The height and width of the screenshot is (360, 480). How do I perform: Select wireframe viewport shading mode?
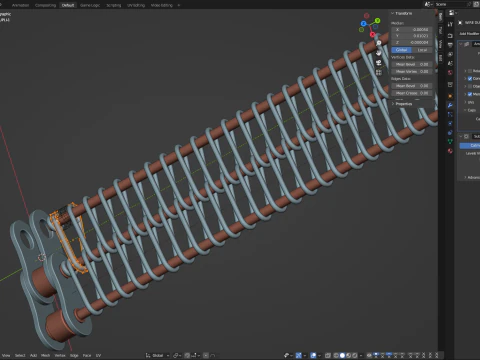(x=336, y=355)
